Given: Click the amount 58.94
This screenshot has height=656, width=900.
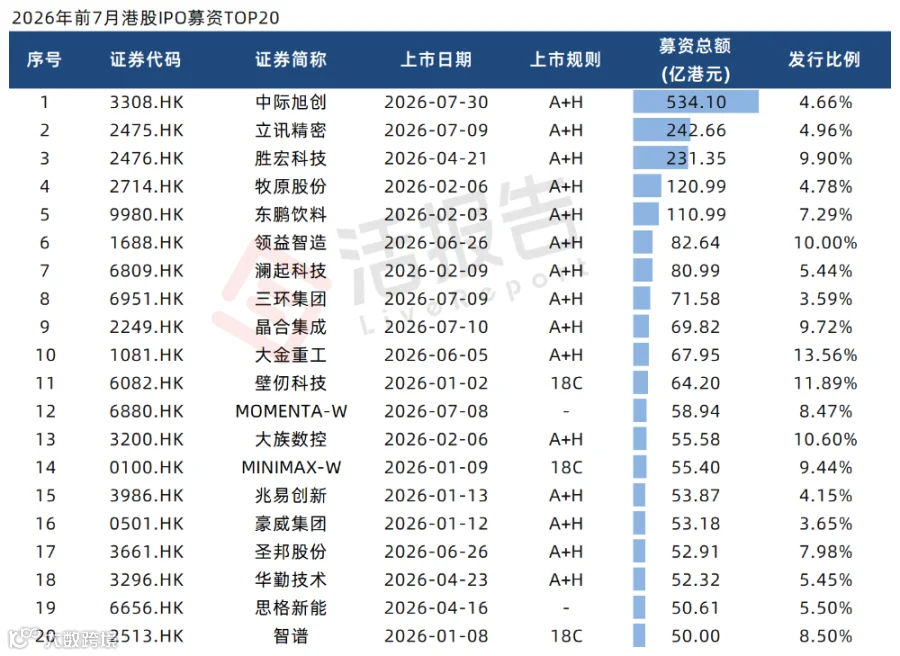Looking at the screenshot, I should click(x=696, y=412).
